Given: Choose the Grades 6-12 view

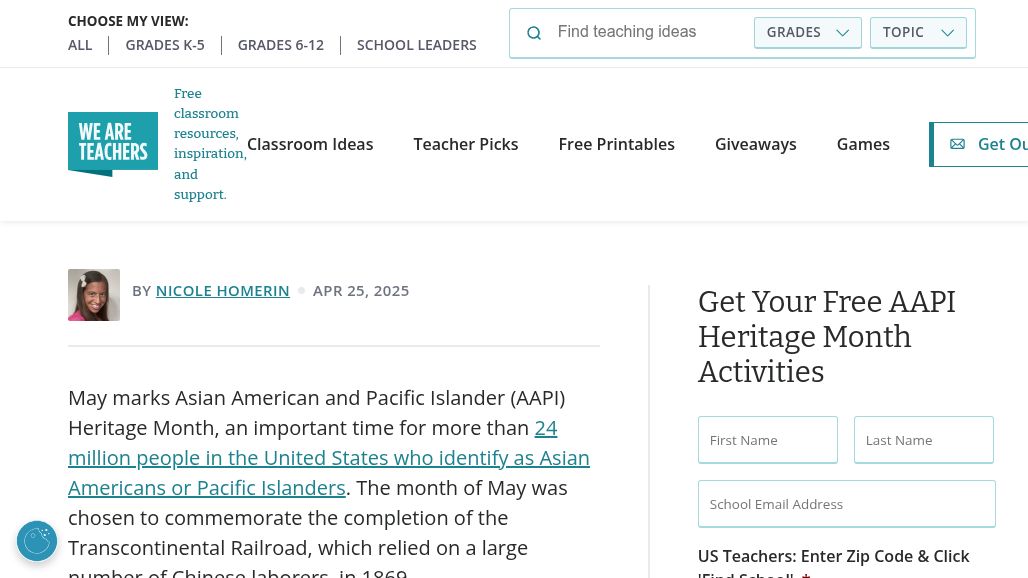Looking at the screenshot, I should pyautogui.click(x=281, y=45).
